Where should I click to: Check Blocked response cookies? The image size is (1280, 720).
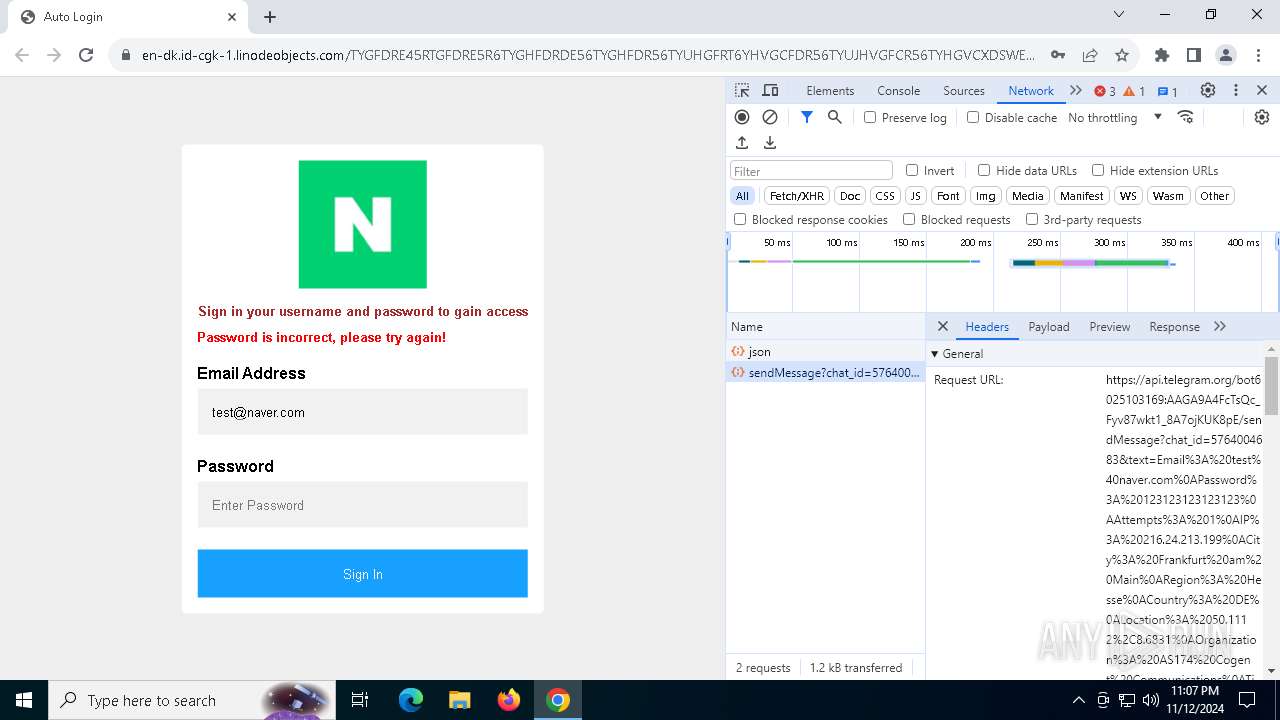740,219
